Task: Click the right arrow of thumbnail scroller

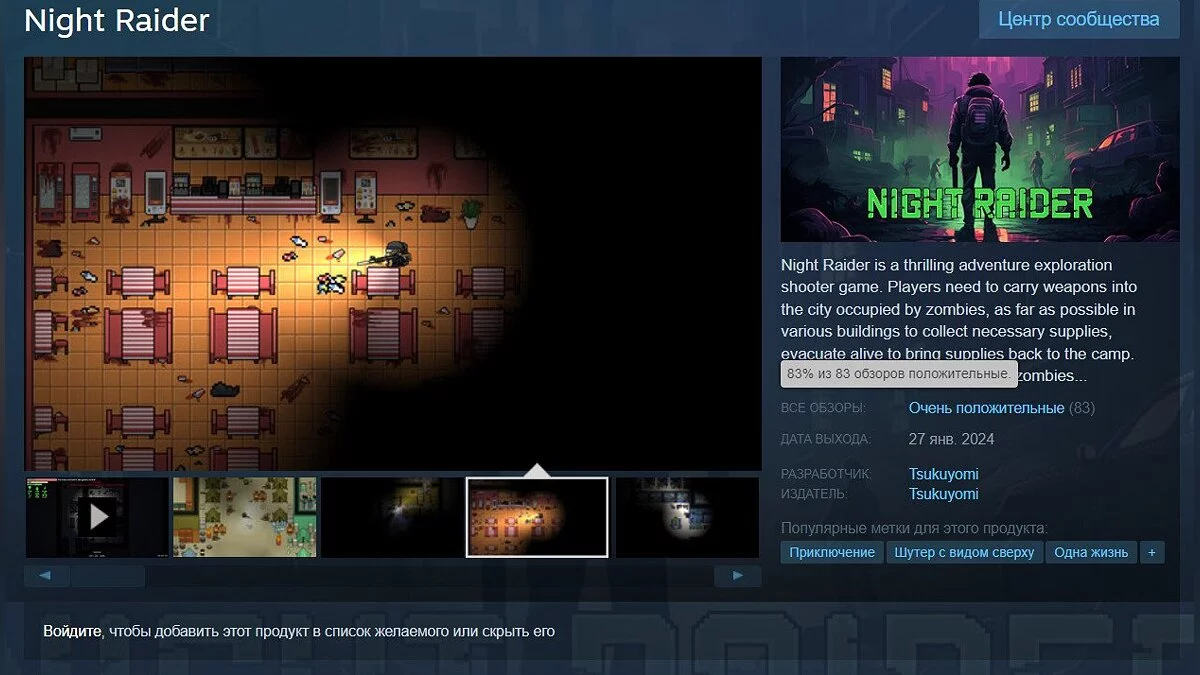Action: [x=738, y=576]
